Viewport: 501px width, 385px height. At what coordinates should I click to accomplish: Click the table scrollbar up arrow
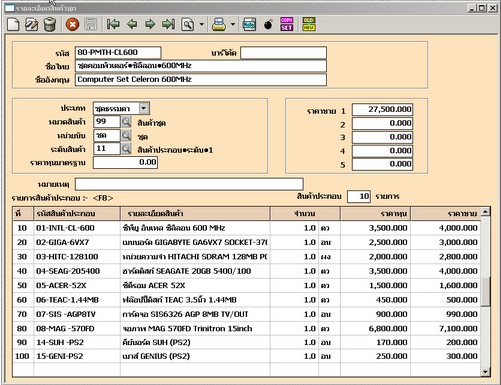(x=485, y=211)
